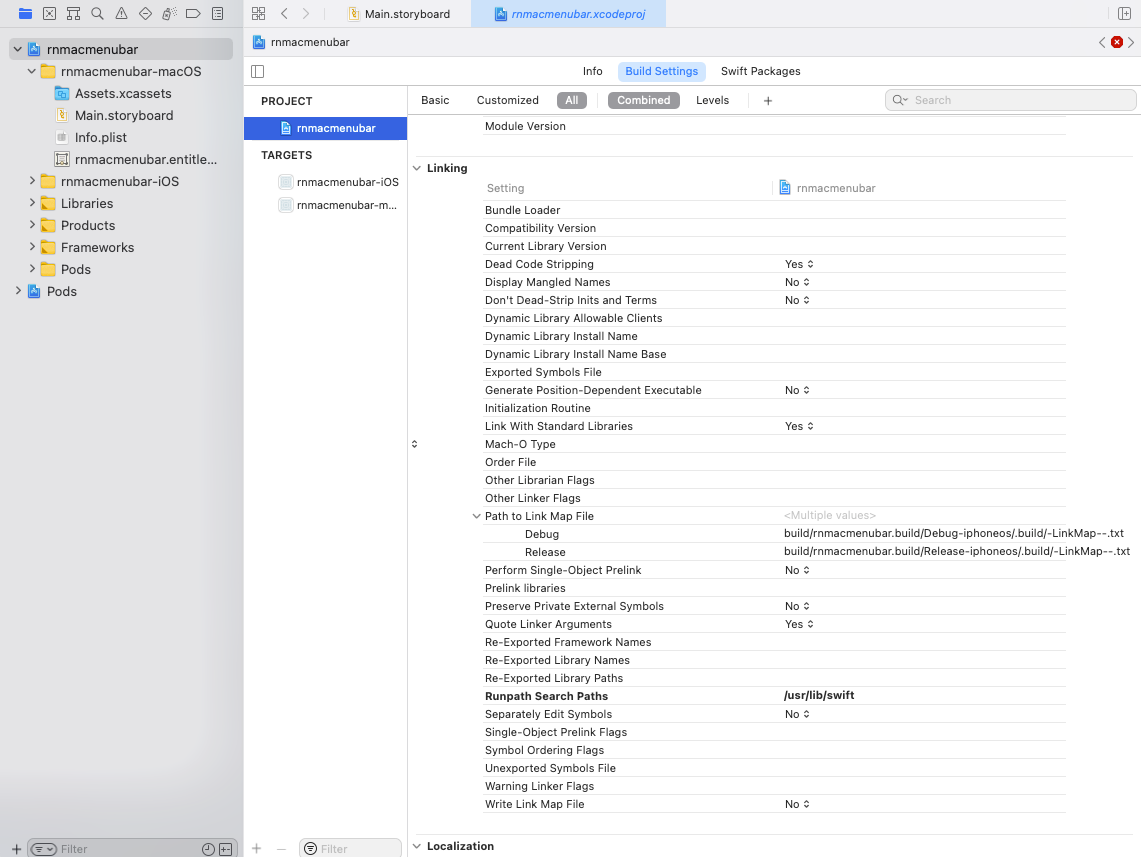Click the add build setting plus
The height and width of the screenshot is (857, 1141).
[768, 100]
